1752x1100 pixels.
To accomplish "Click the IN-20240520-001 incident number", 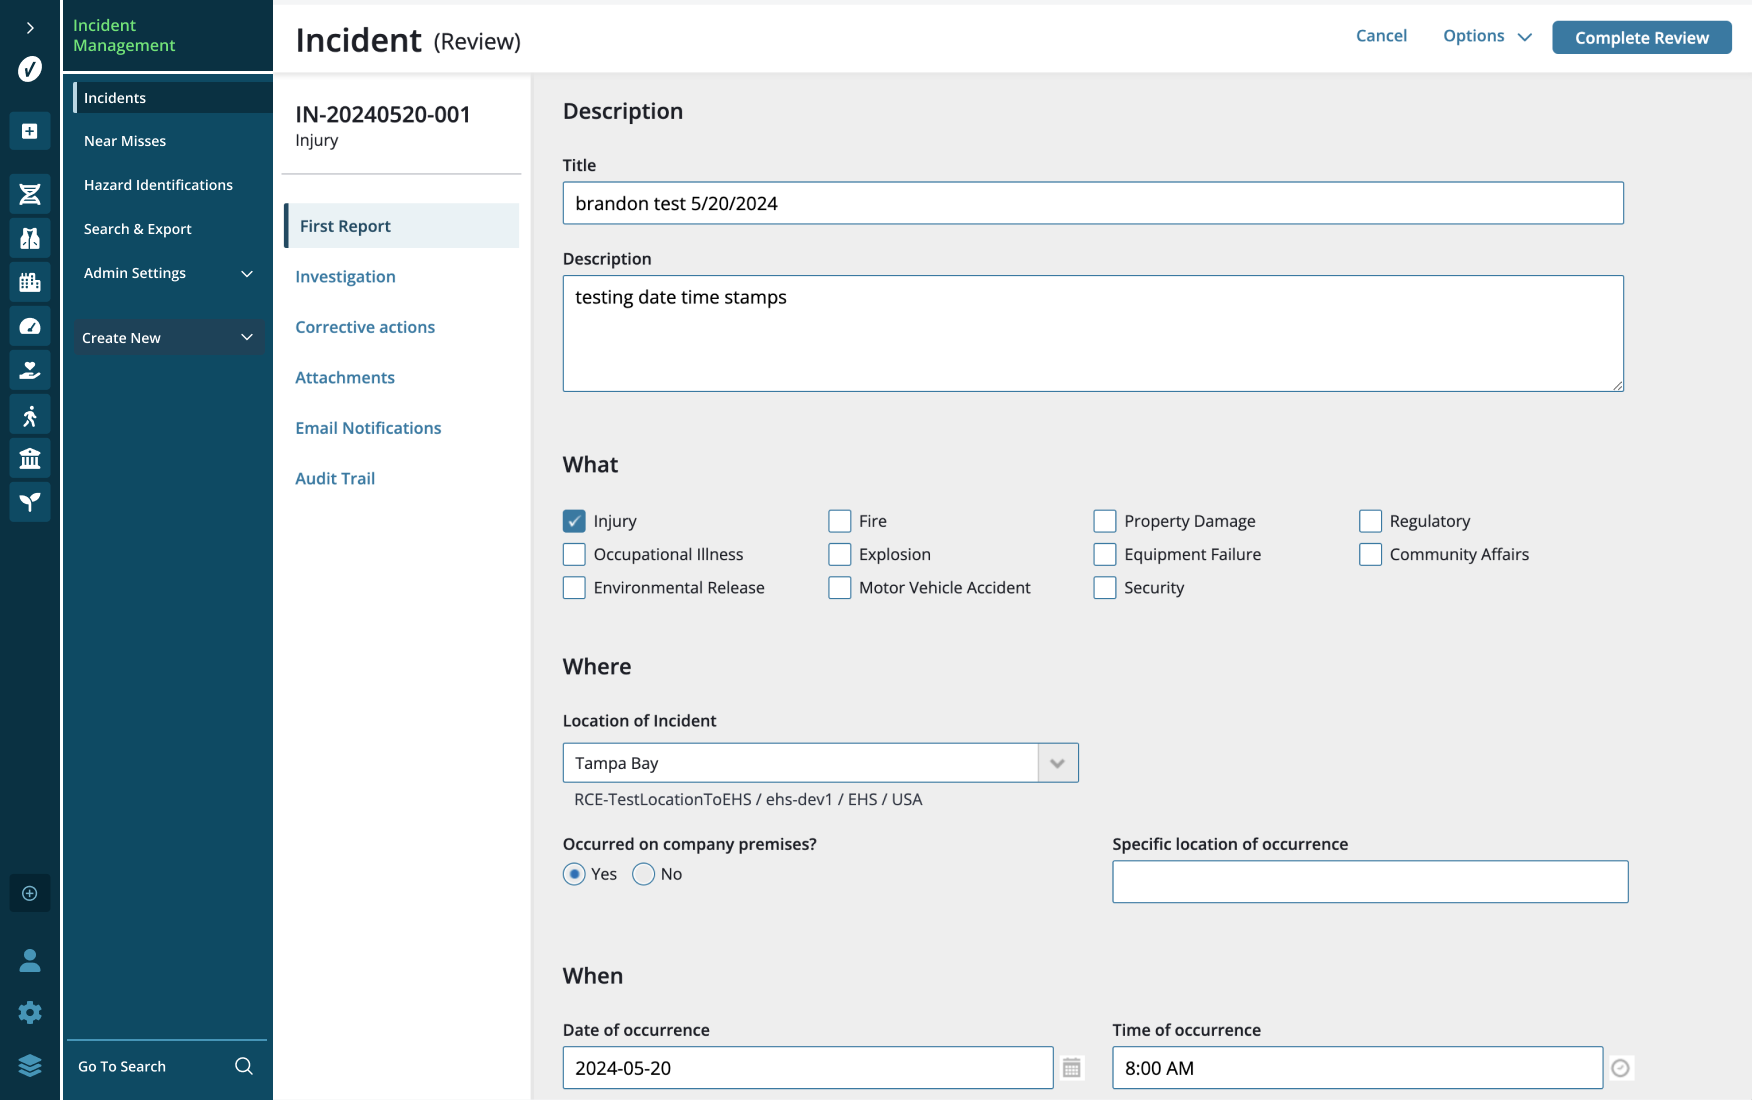I will coord(383,115).
